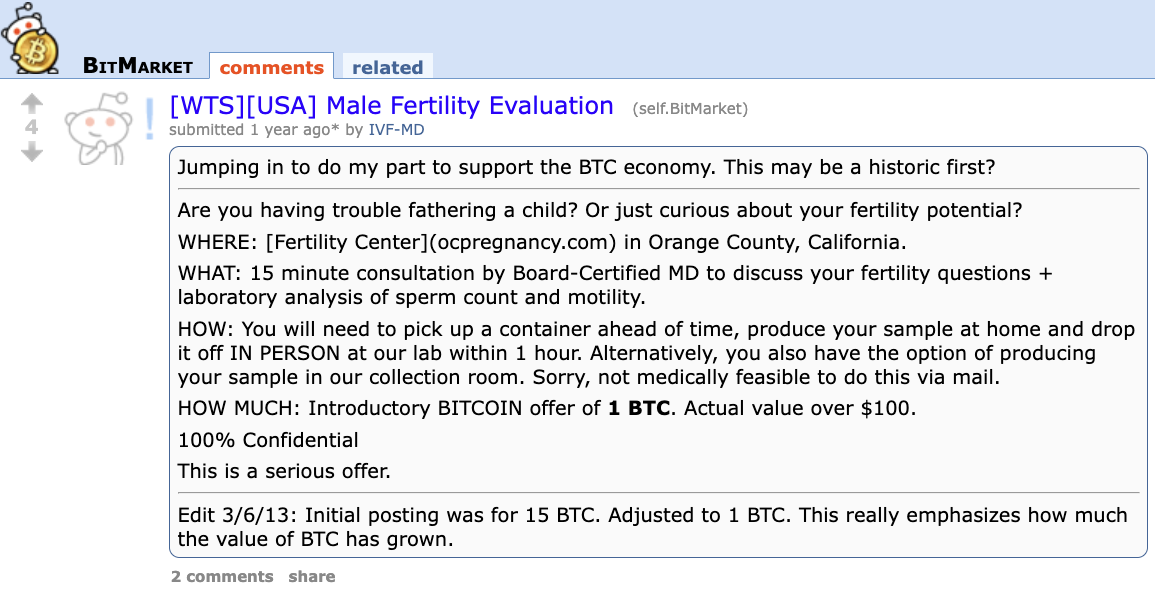Viewport: 1155px width, 594px height.
Task: Click the post score number 4
Action: (x=32, y=127)
